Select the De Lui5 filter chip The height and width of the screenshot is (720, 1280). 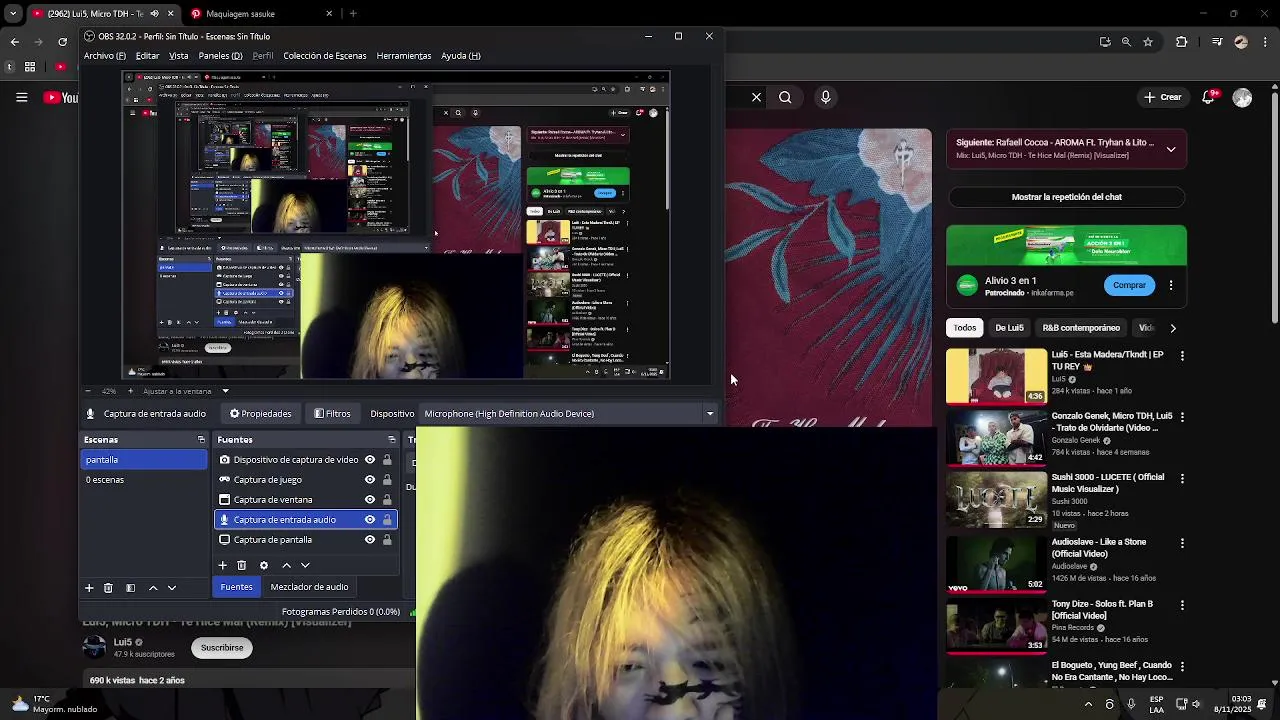(1009, 328)
